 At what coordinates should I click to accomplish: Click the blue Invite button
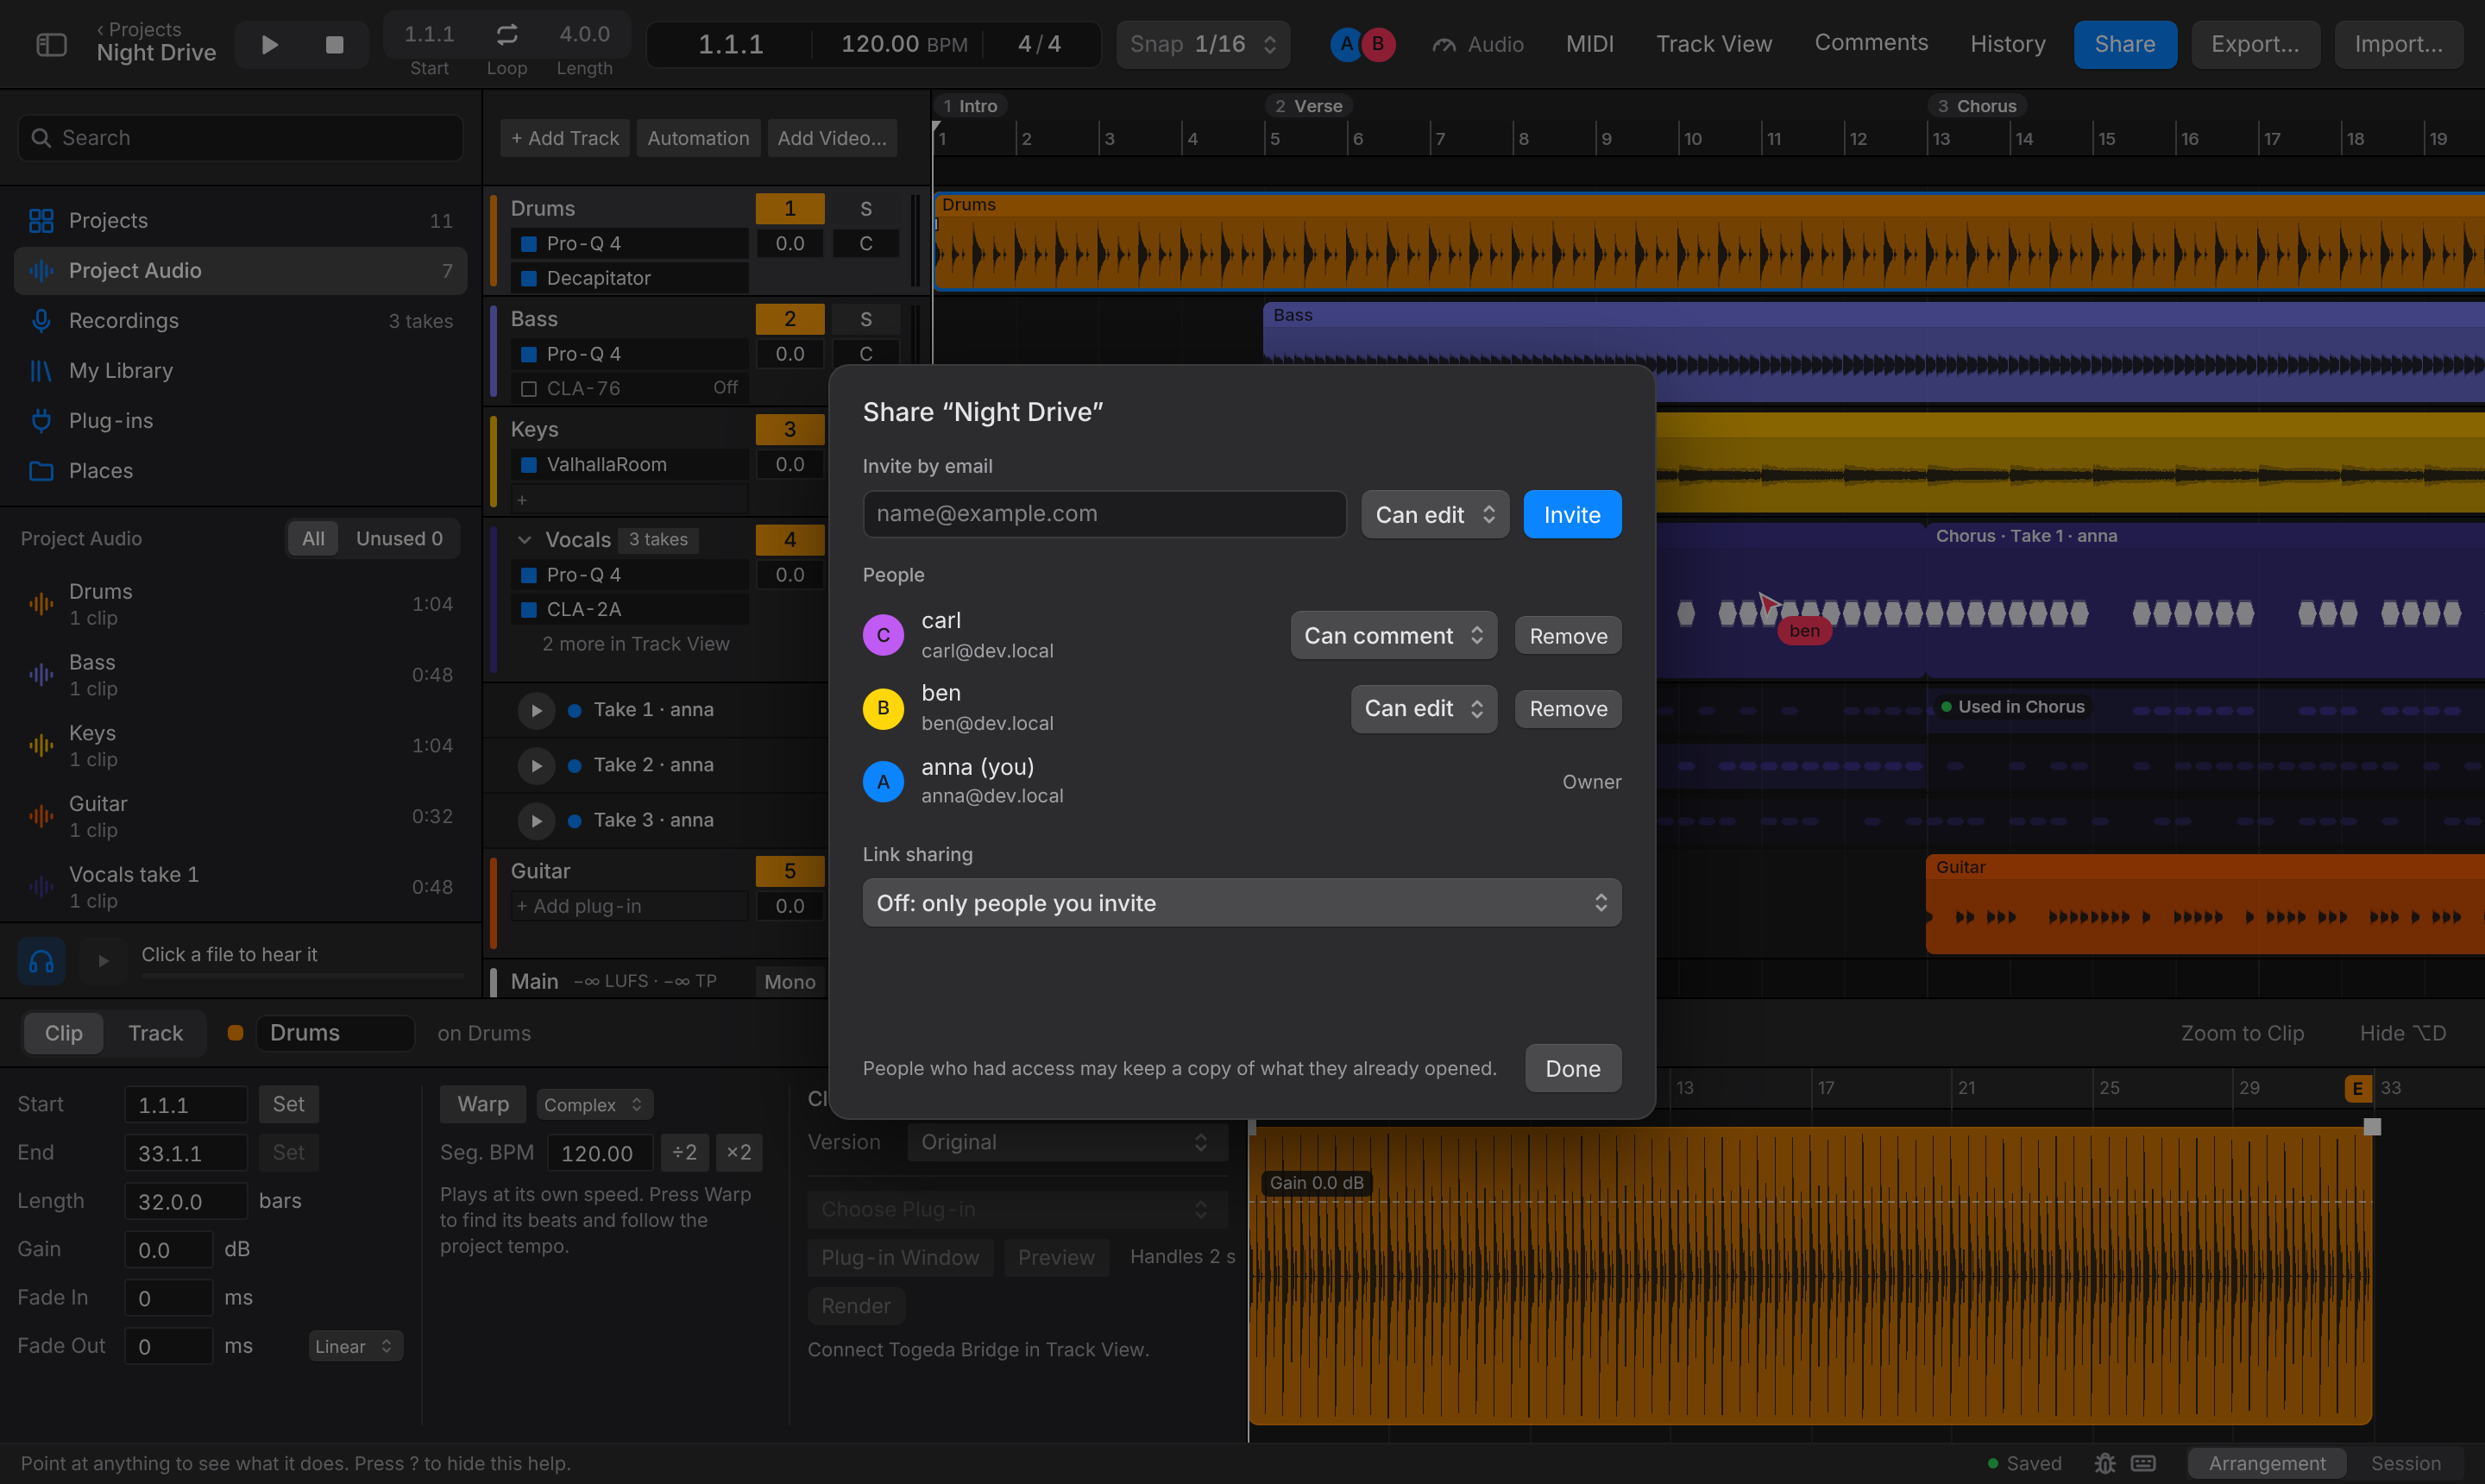pyautogui.click(x=1572, y=515)
